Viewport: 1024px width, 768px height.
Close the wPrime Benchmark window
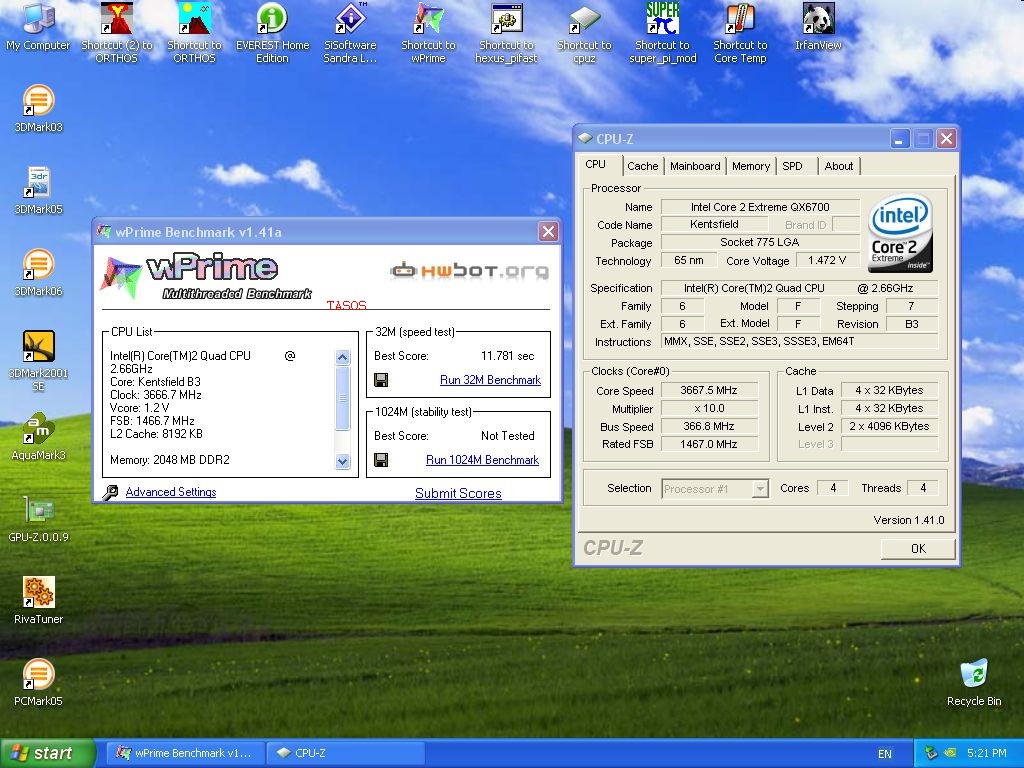pyautogui.click(x=548, y=231)
